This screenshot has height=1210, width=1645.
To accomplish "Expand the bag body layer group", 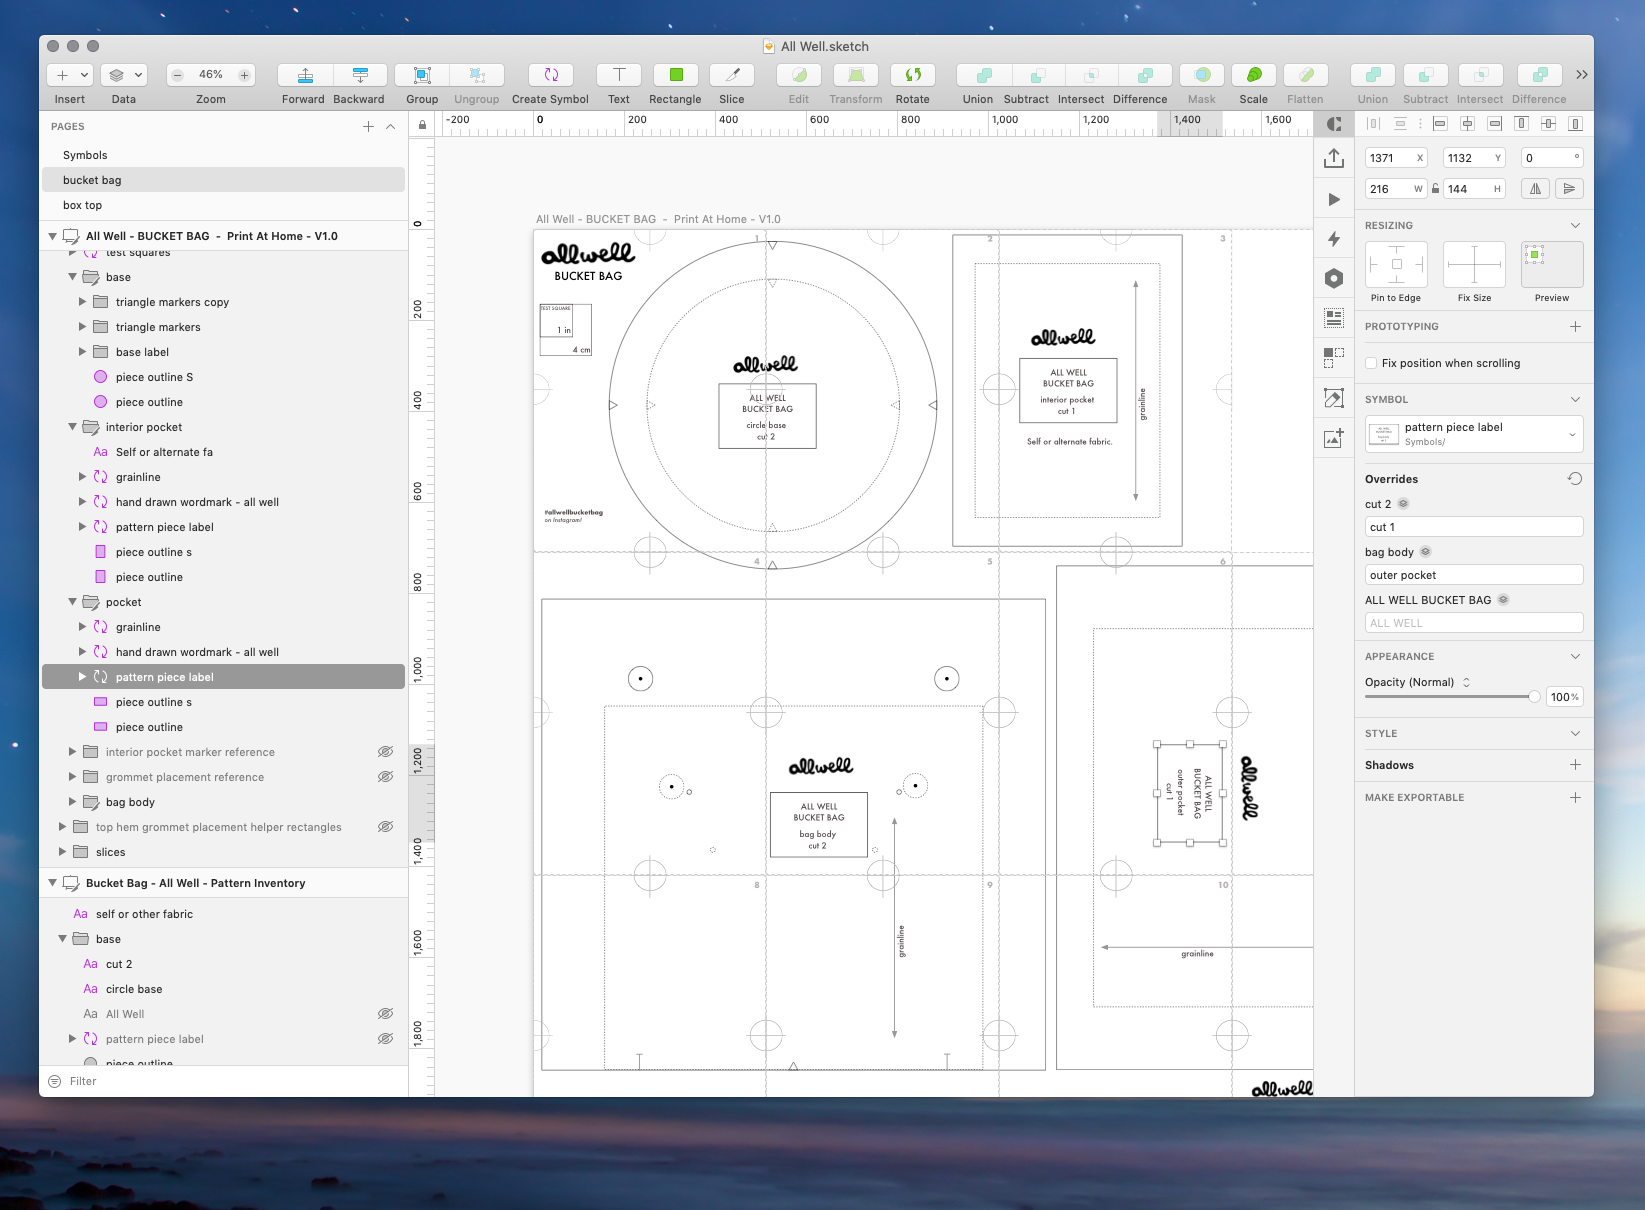I will [72, 802].
